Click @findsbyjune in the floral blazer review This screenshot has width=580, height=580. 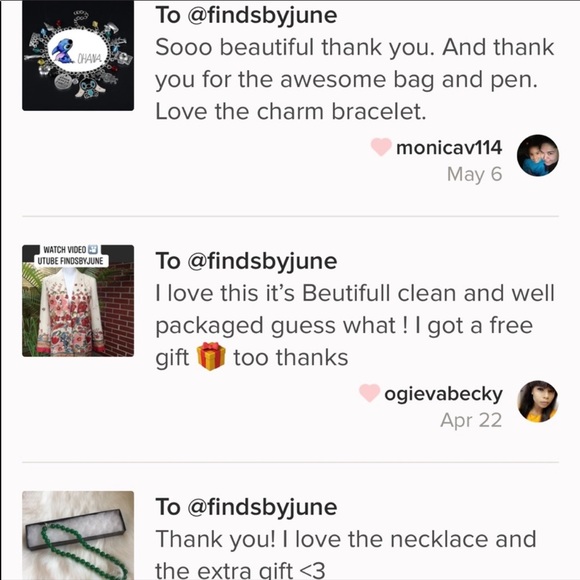tap(263, 261)
